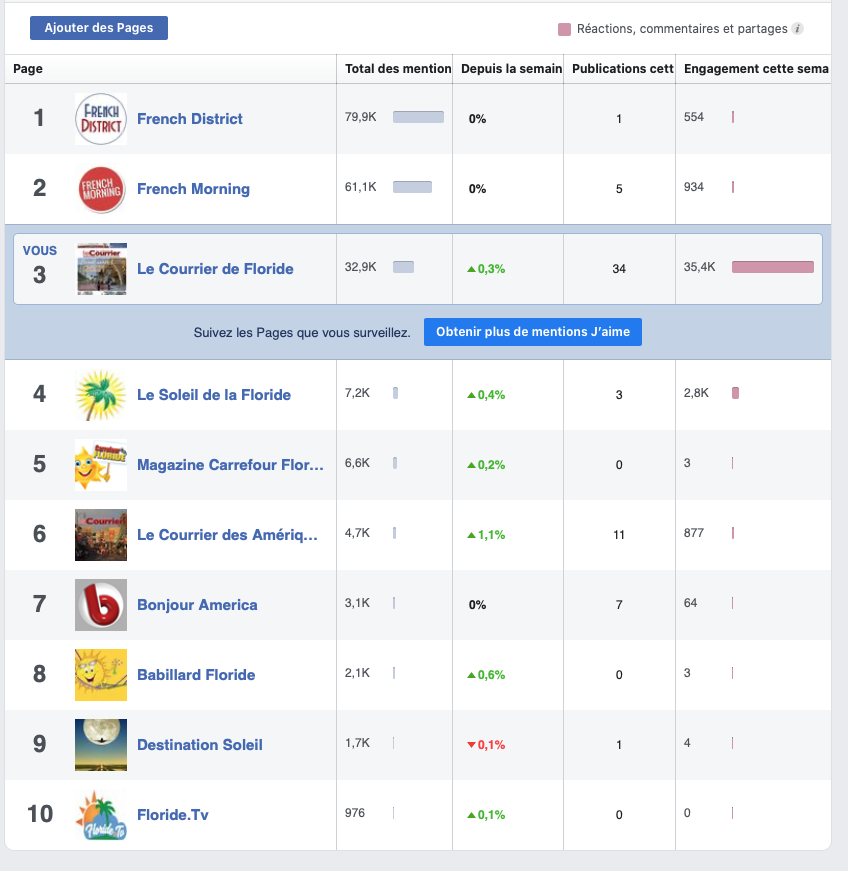
Task: Click the green up arrow beside 0,3%
Action: [x=471, y=269]
